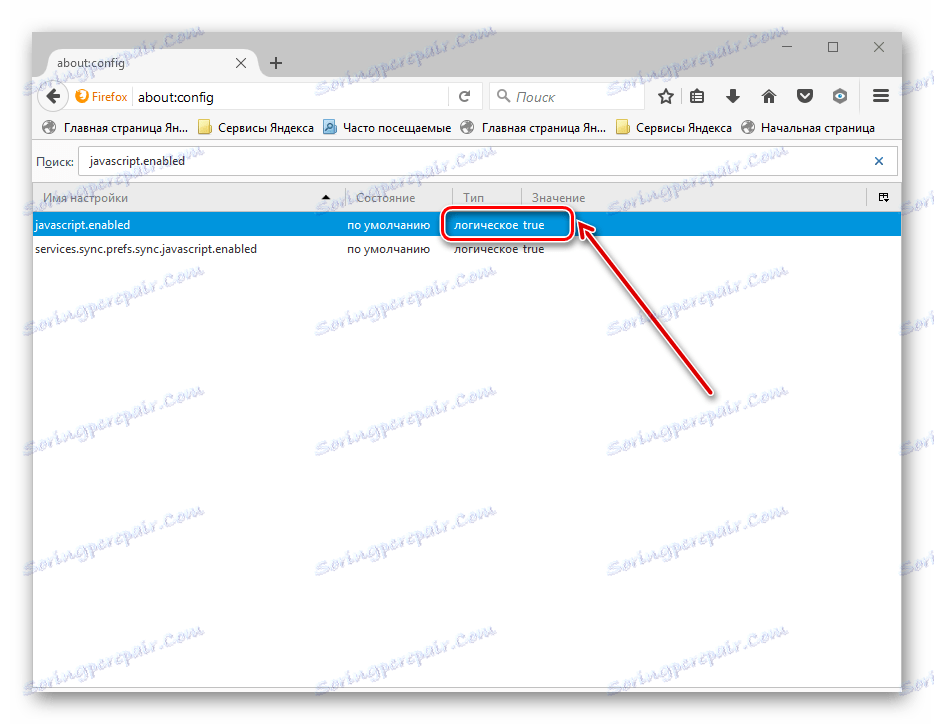934x724 pixels.
Task: Click логическое type in javascript.enabled row
Action: pos(486,225)
